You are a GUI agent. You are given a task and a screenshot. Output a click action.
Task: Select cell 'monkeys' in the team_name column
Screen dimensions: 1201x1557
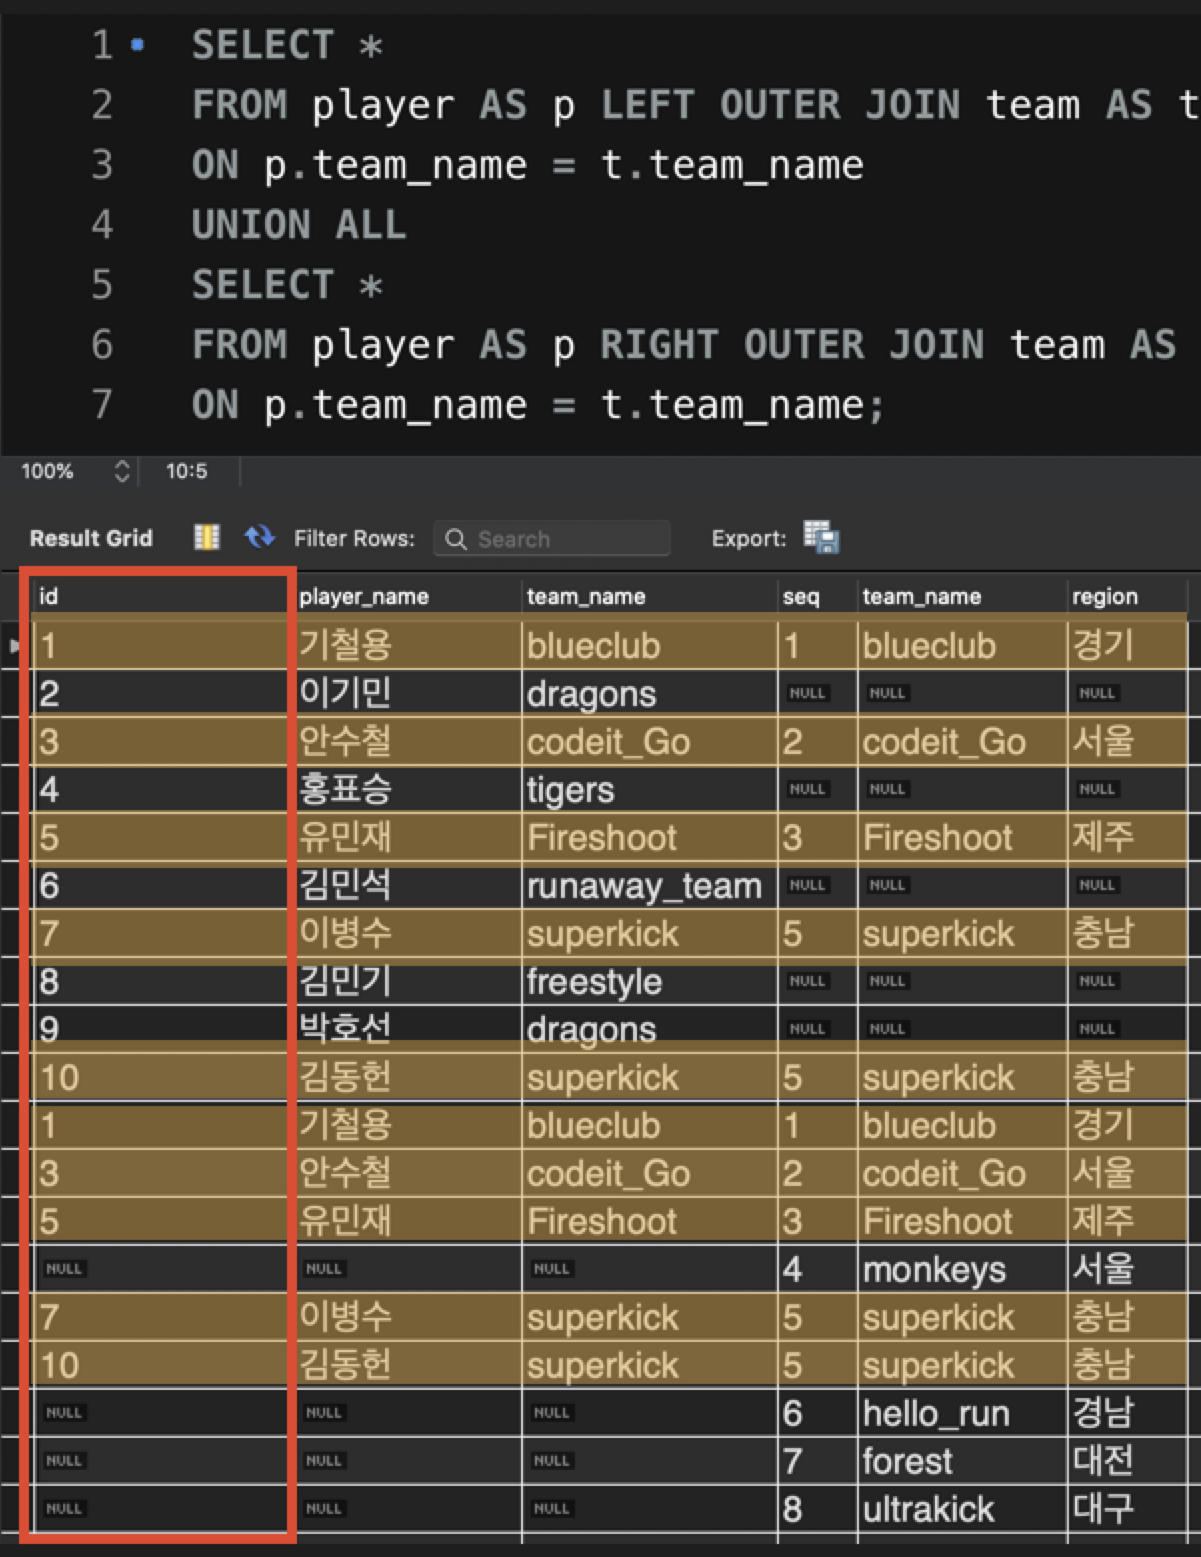pos(962,1269)
